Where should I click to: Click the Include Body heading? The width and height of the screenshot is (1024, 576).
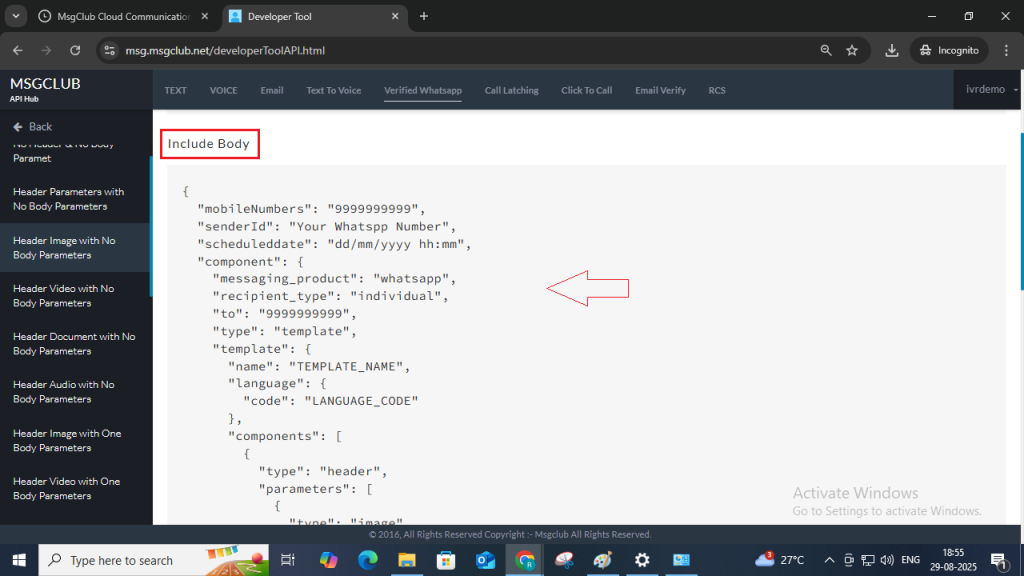point(209,144)
